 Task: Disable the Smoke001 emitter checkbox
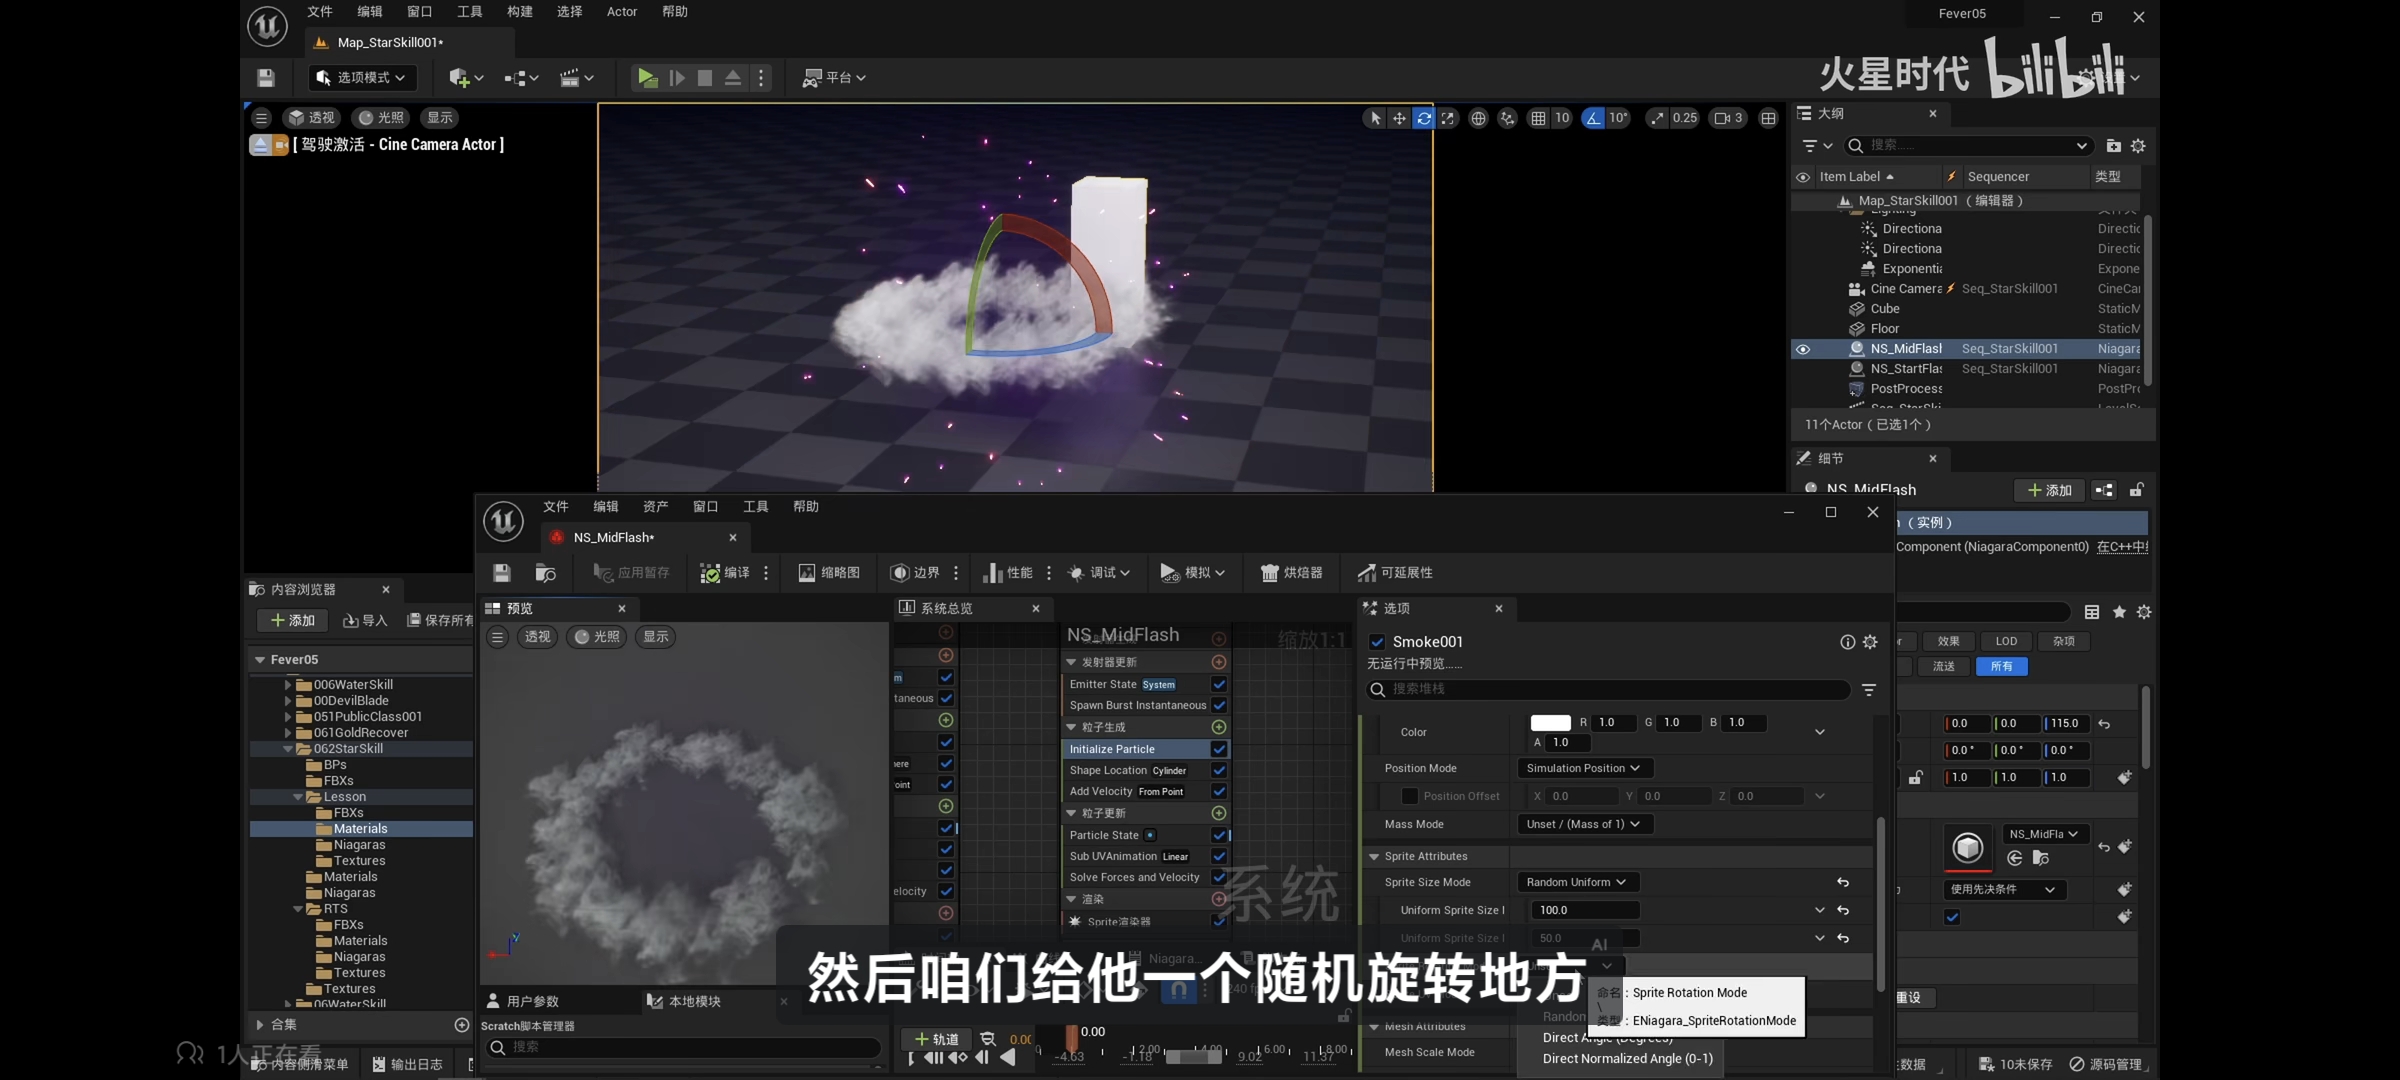click(x=1377, y=642)
